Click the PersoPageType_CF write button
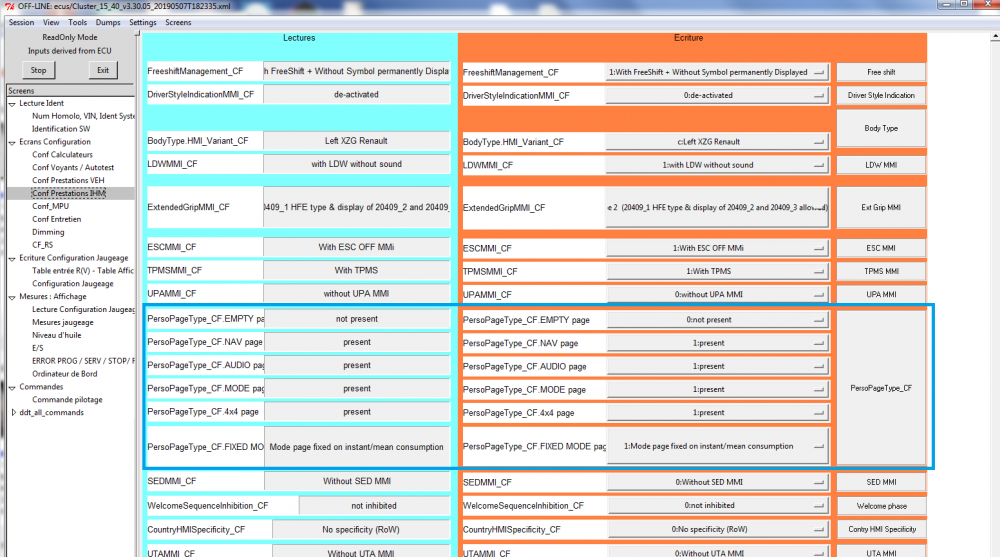 881,388
